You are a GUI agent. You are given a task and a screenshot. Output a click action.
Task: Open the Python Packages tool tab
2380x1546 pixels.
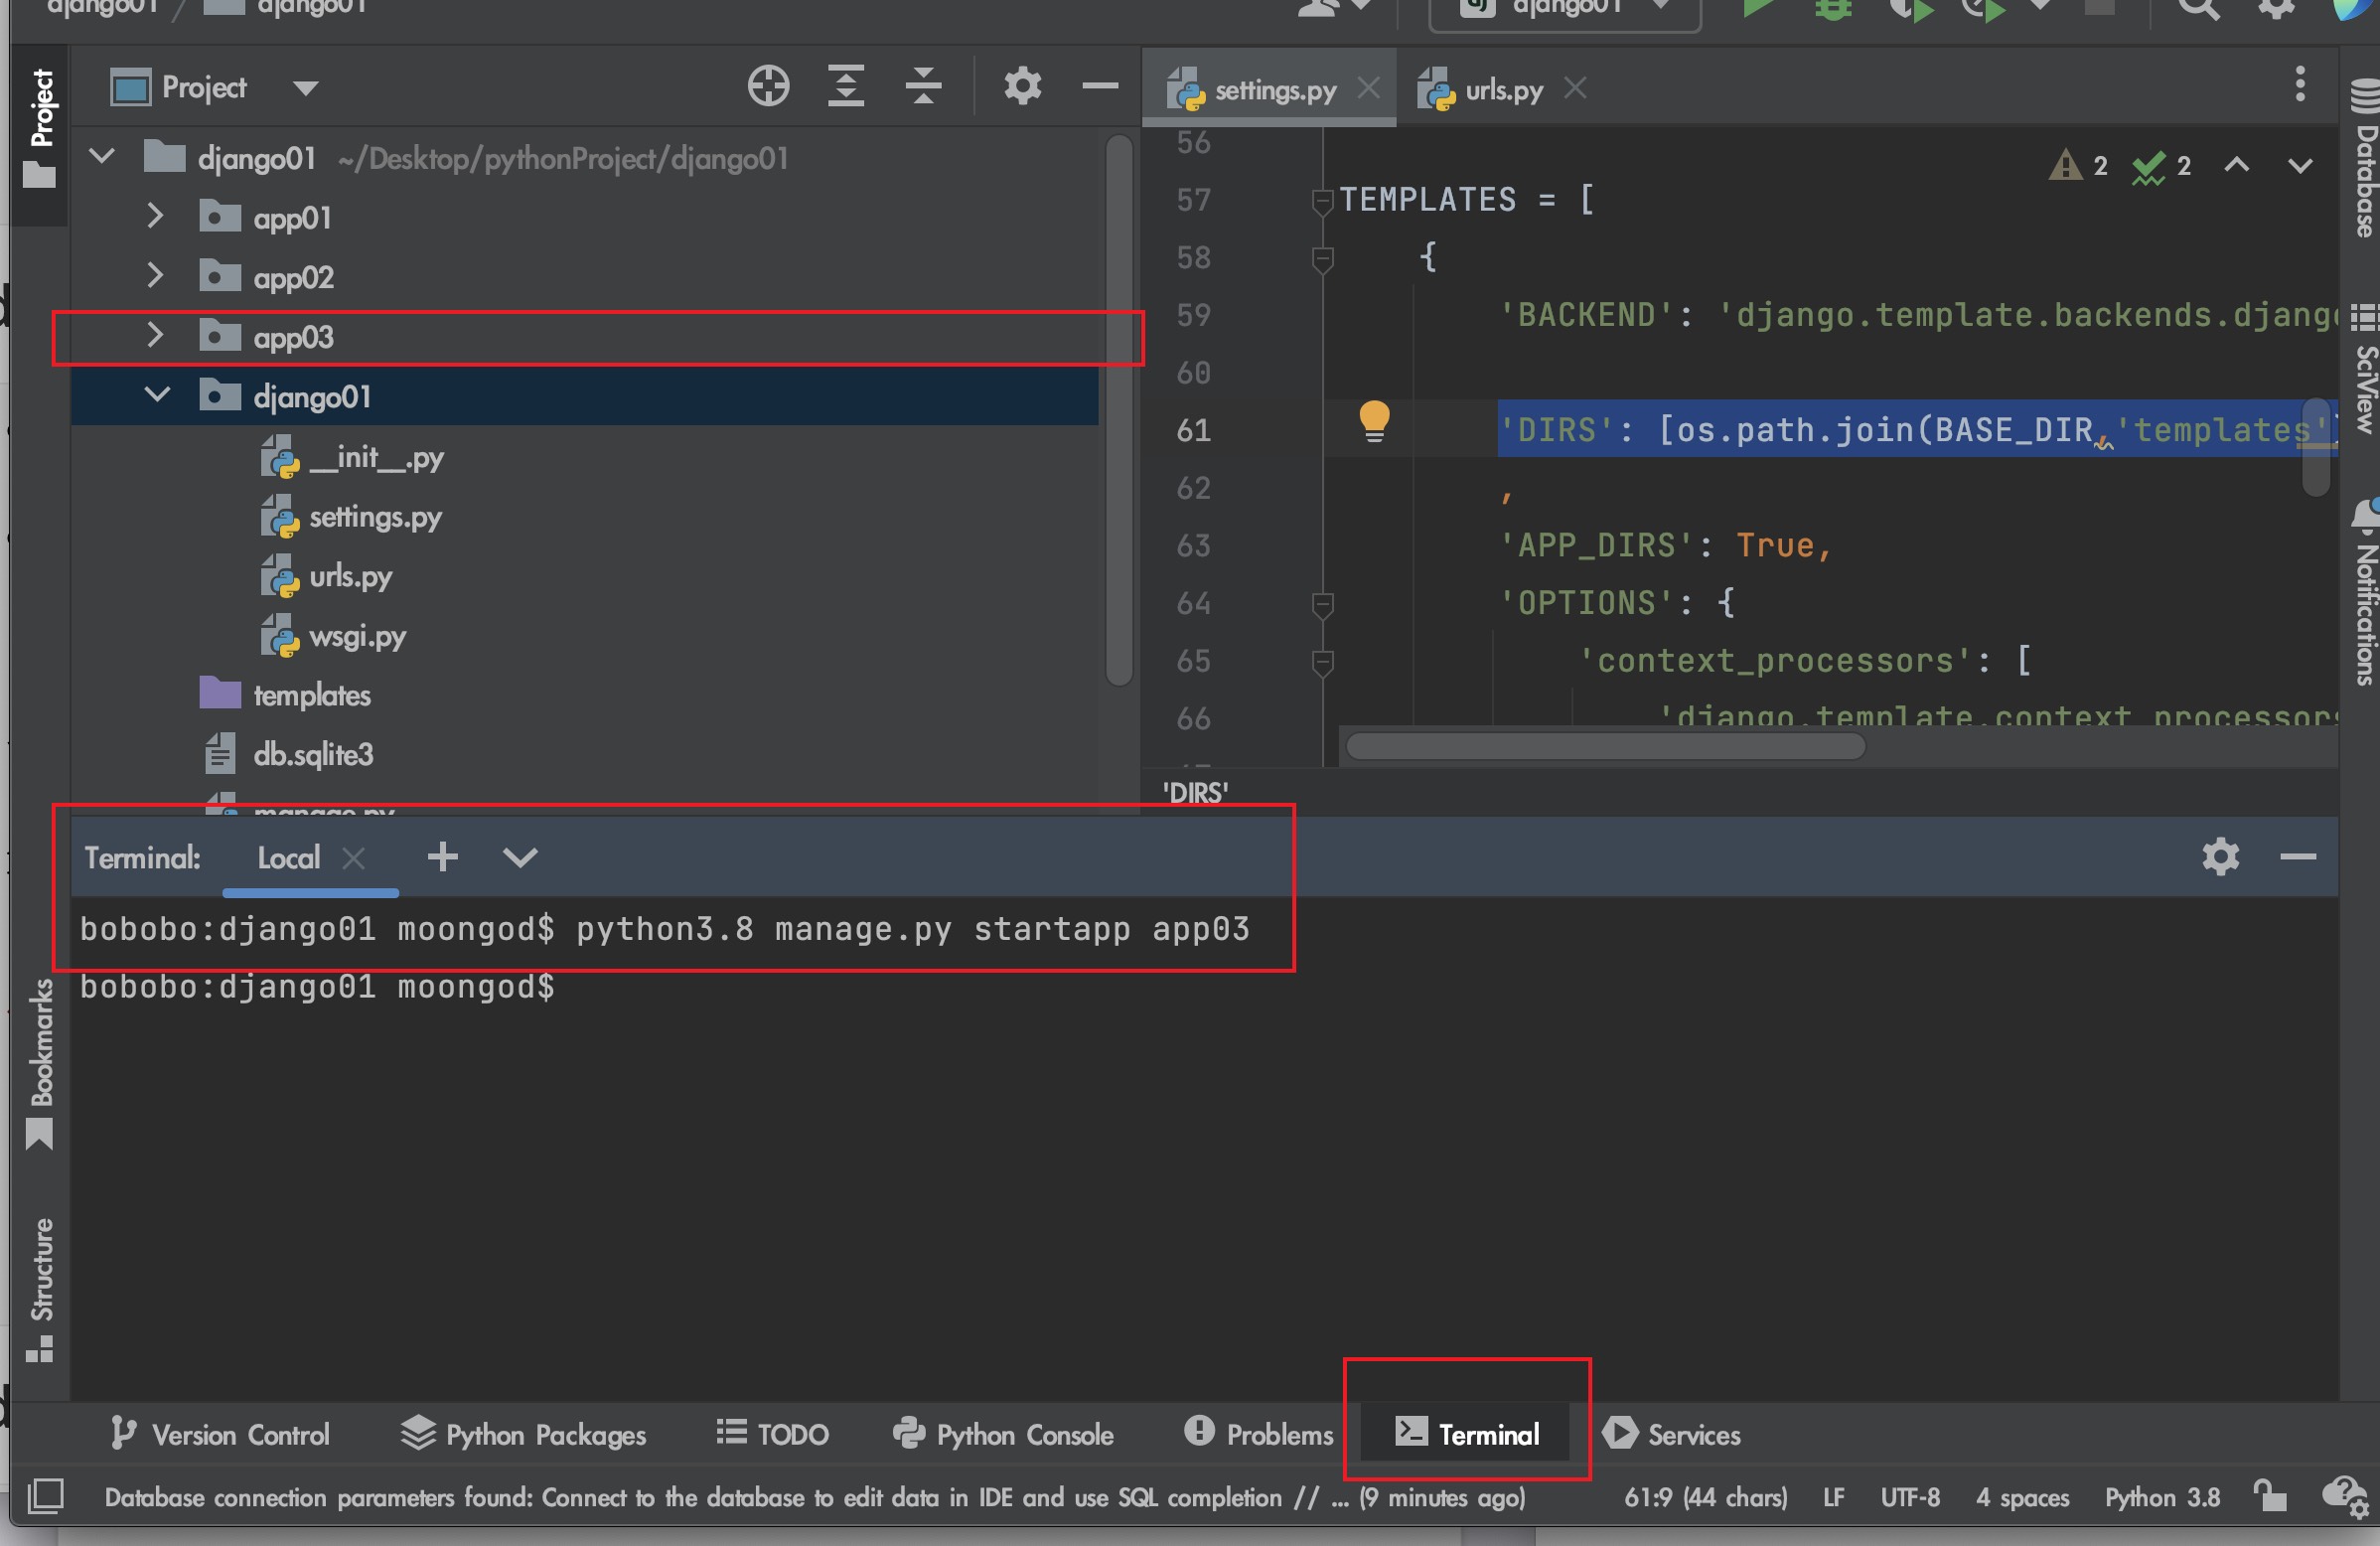point(523,1434)
